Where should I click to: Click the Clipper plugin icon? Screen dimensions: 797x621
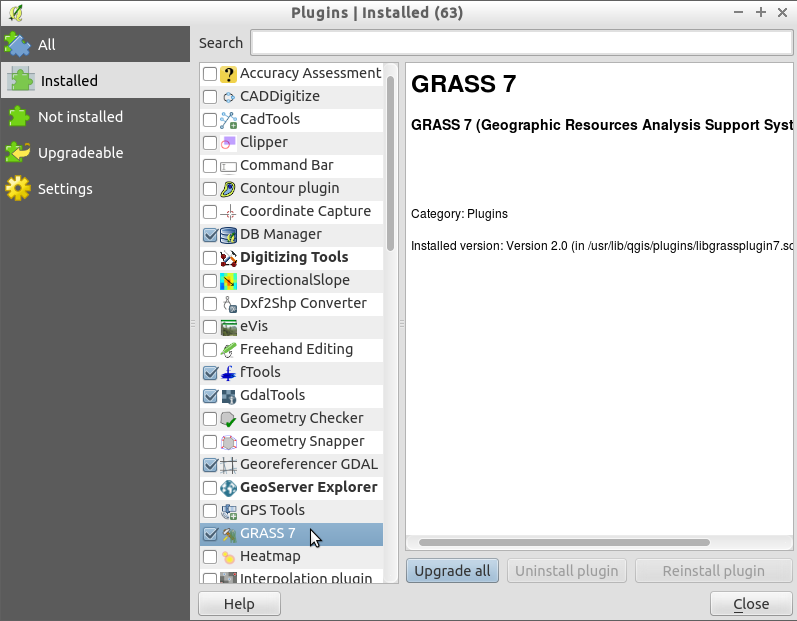click(229, 143)
